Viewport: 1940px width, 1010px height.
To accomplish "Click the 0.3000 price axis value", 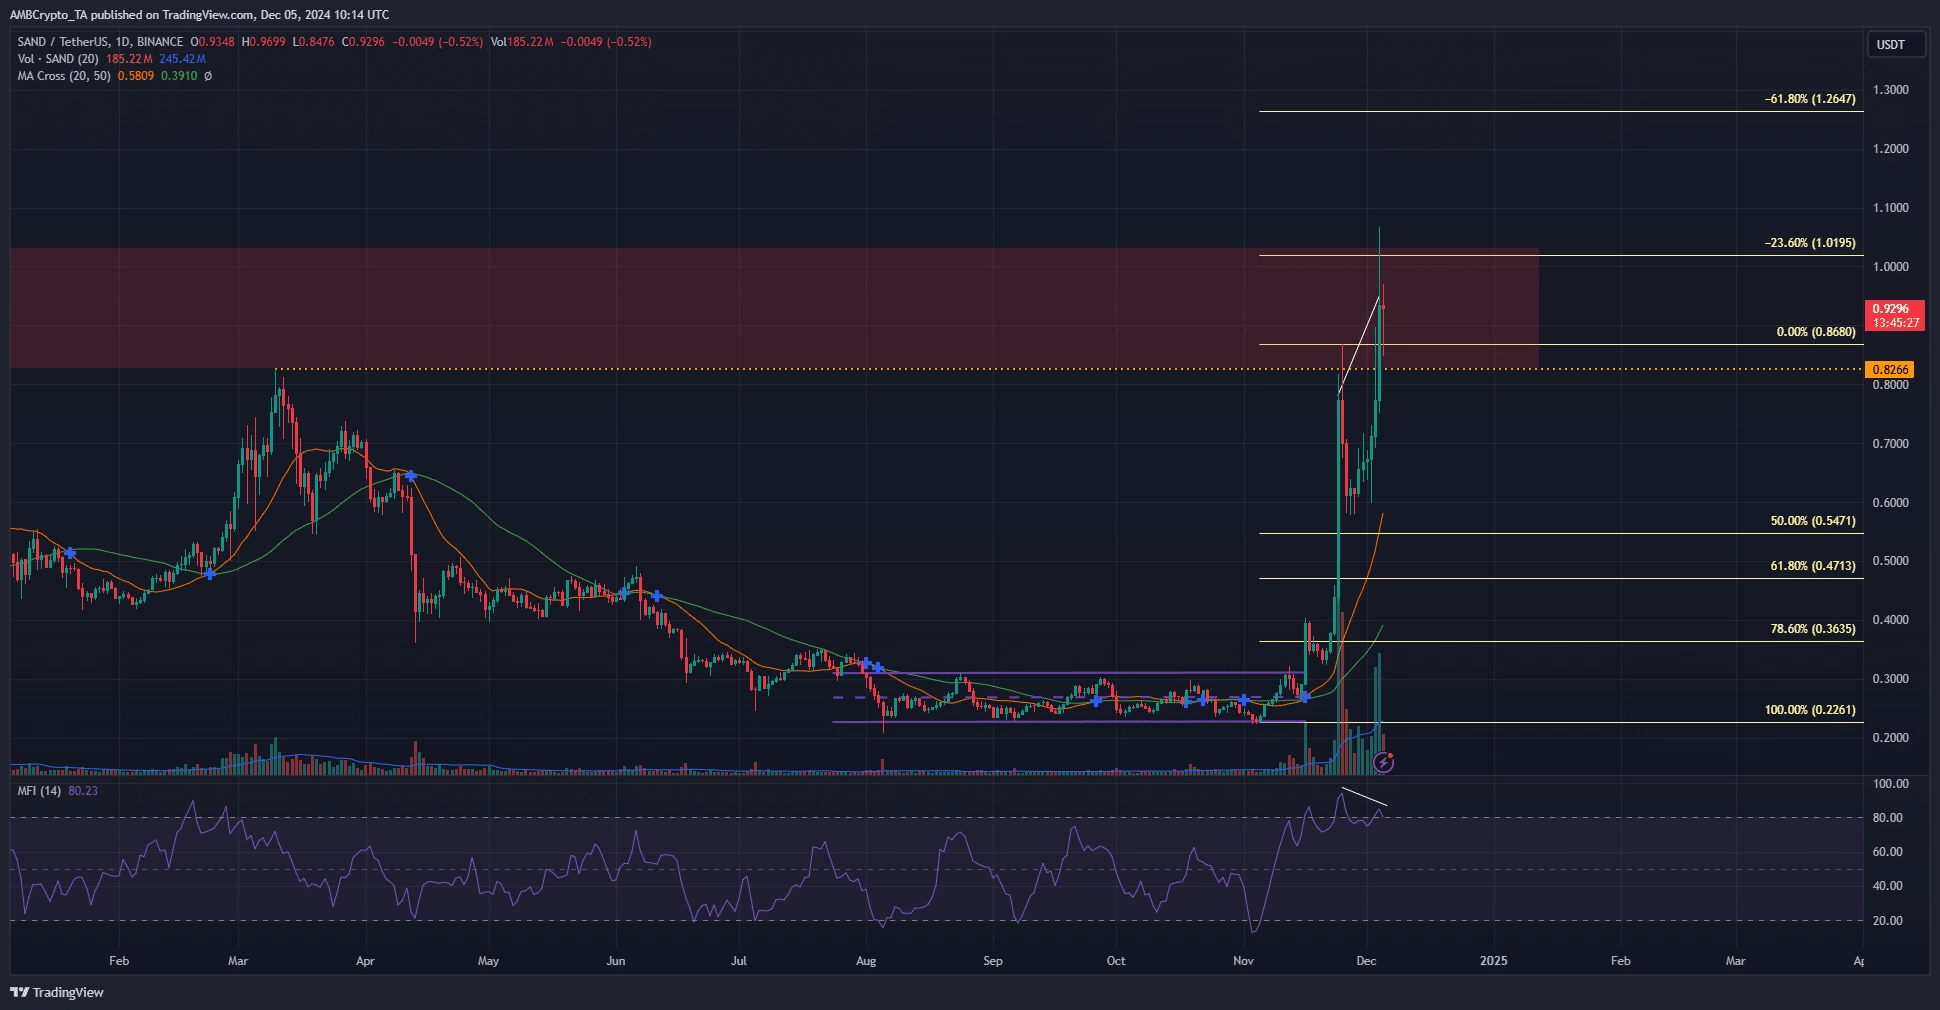I will coord(1891,679).
